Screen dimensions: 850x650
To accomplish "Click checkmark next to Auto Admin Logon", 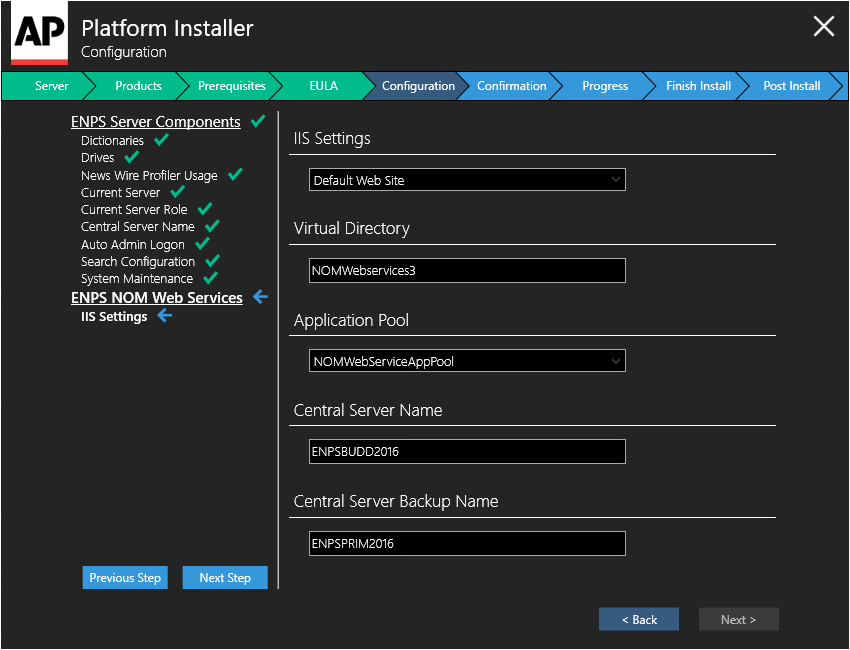I will tap(202, 243).
